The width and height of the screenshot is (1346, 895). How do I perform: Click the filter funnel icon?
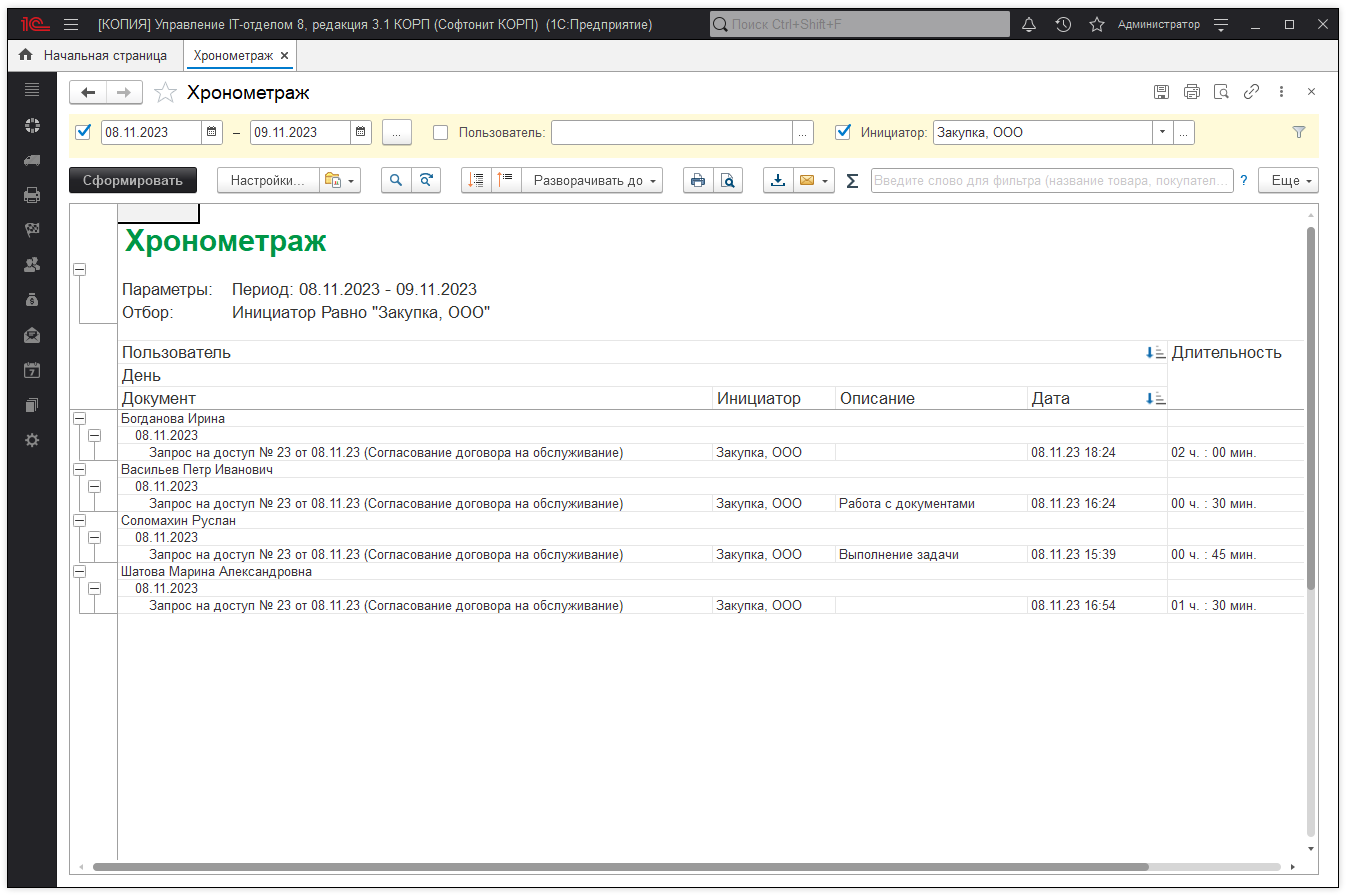click(1299, 132)
